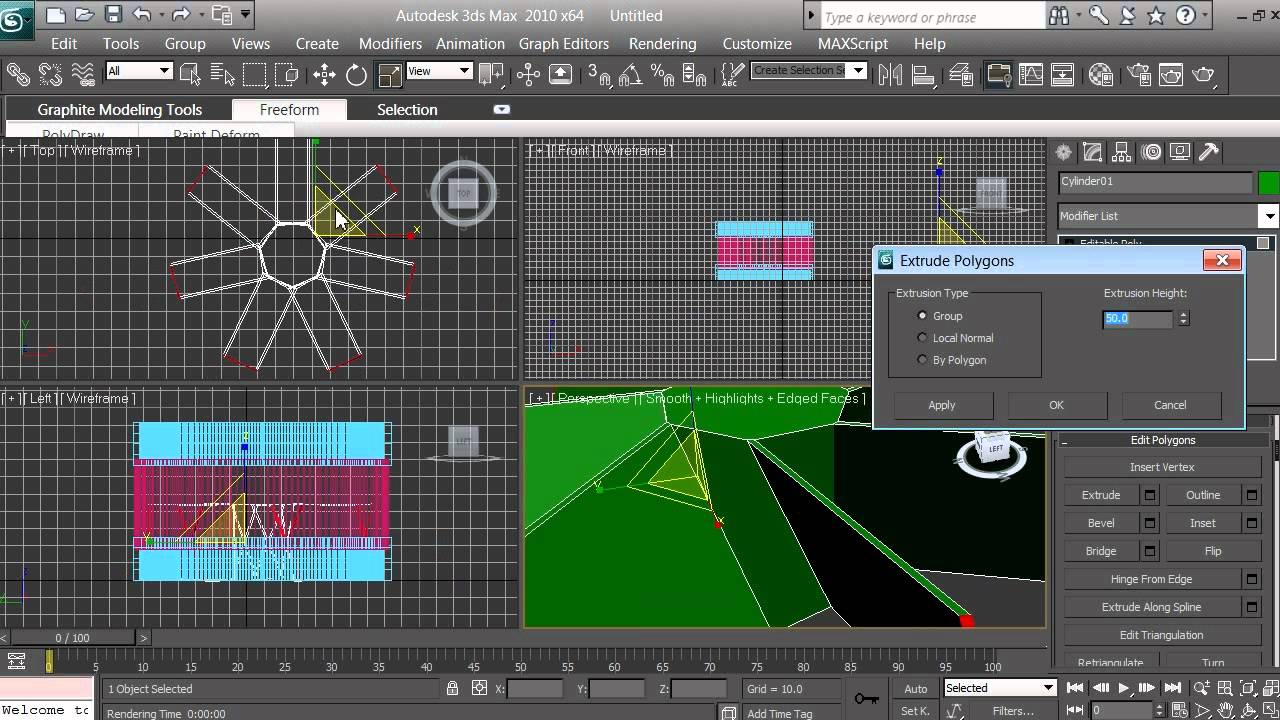1280x720 pixels.
Task: Expand the Create Selection Set dropdown
Action: click(x=858, y=71)
